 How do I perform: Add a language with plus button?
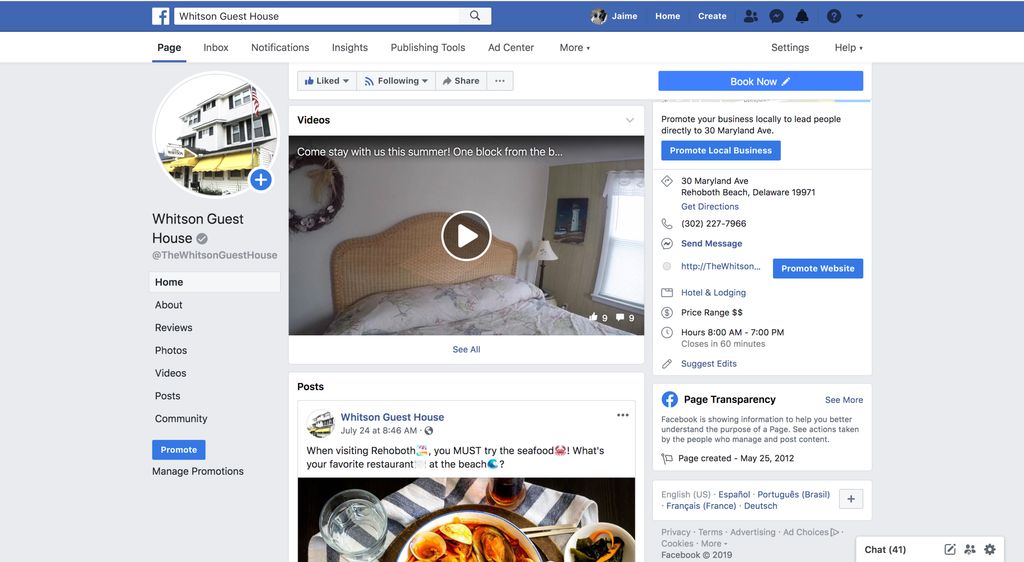pos(851,499)
